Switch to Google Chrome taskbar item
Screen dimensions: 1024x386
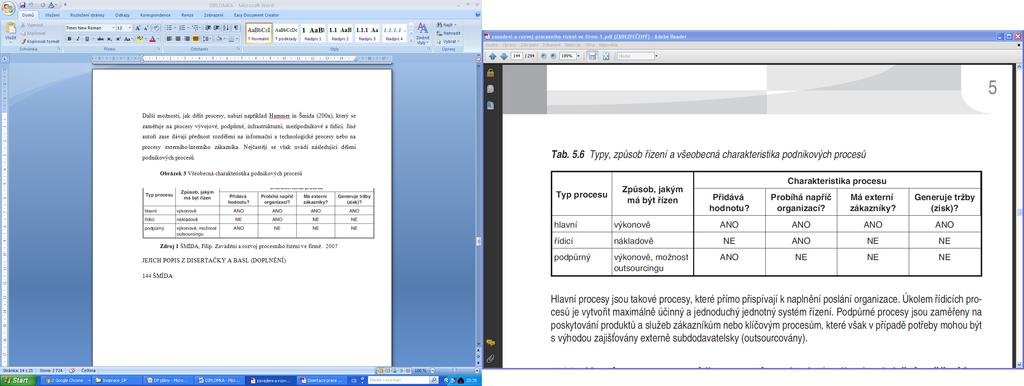pos(67,380)
